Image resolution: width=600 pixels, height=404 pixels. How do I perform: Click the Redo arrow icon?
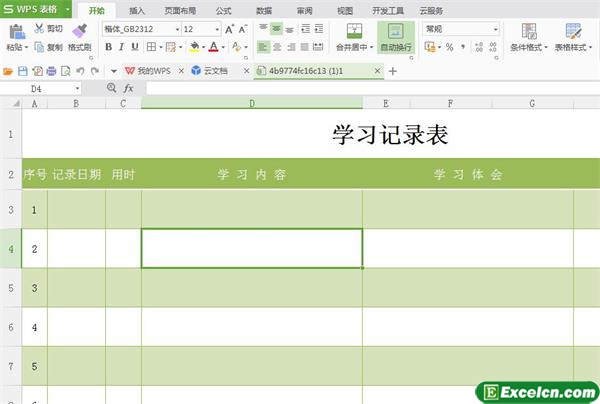click(x=95, y=71)
